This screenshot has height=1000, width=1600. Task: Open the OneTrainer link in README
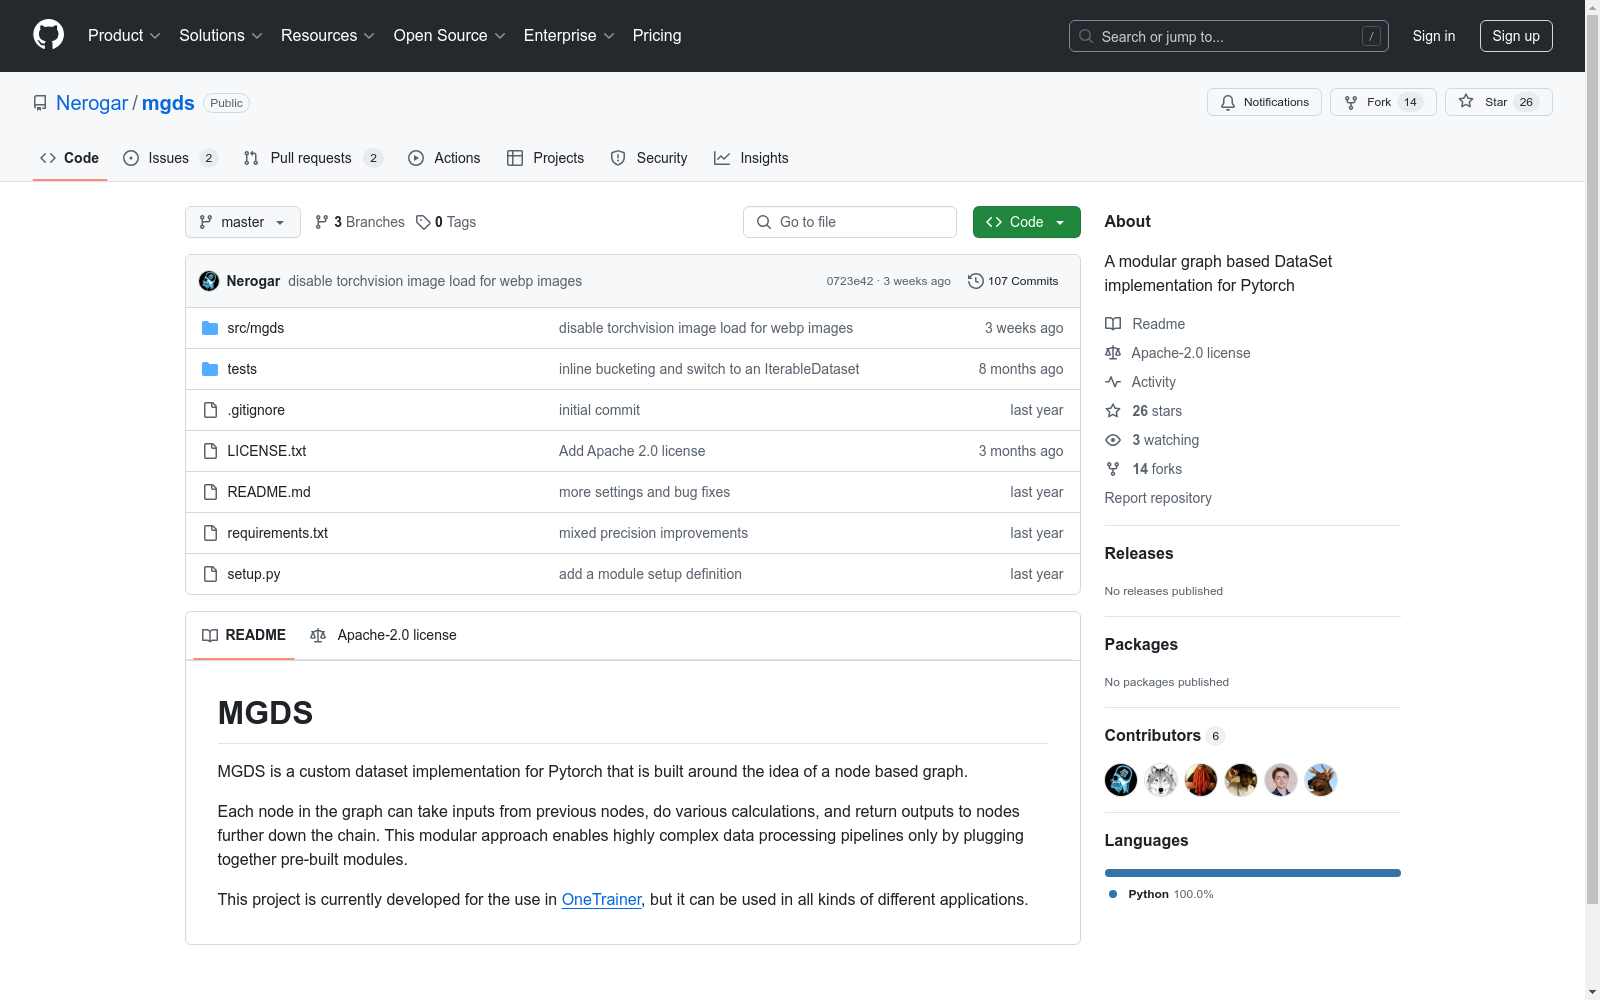point(601,899)
